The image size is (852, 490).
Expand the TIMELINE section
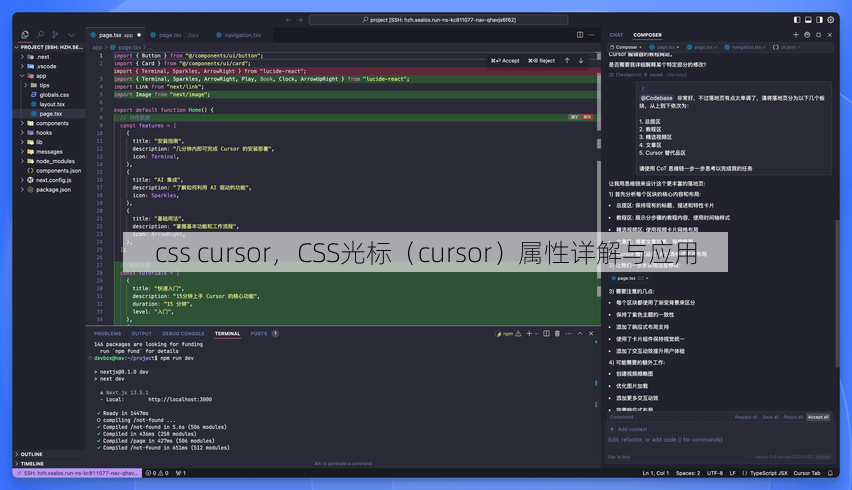coord(50,464)
